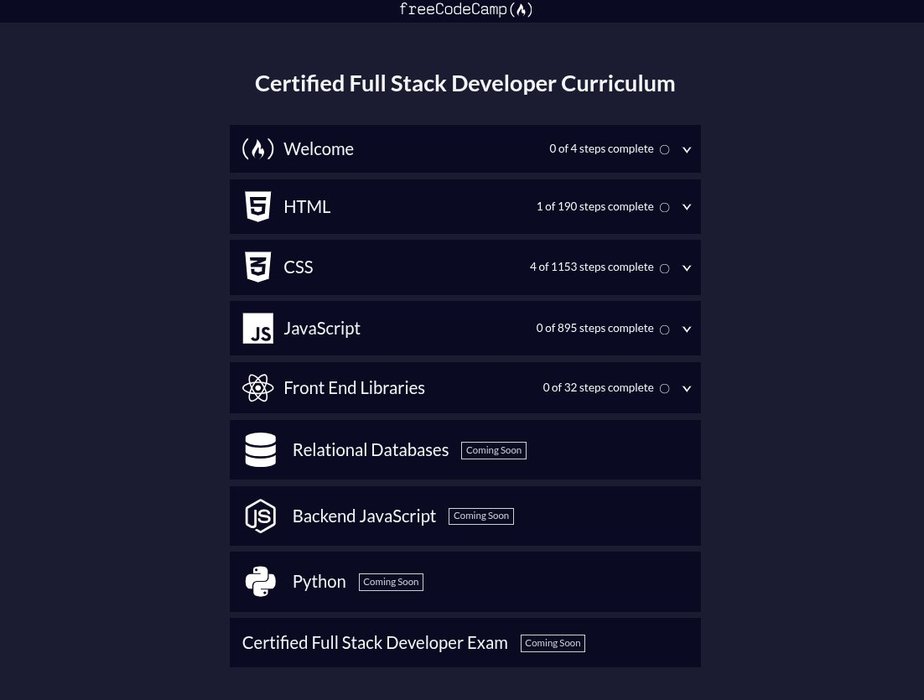This screenshot has width=924, height=700.
Task: Open the Welcome section title
Action: 319,149
